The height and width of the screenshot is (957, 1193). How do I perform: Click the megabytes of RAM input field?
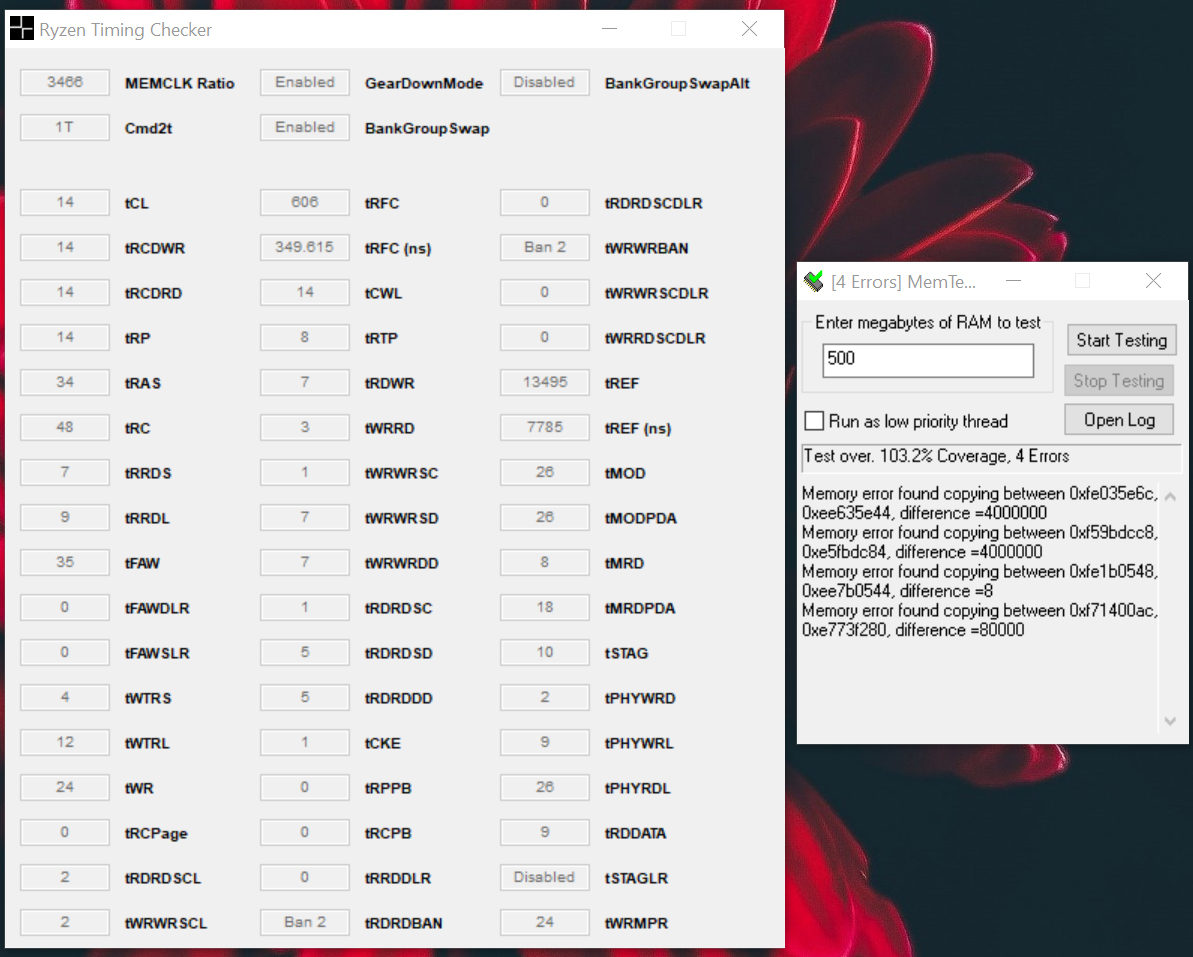click(x=927, y=359)
